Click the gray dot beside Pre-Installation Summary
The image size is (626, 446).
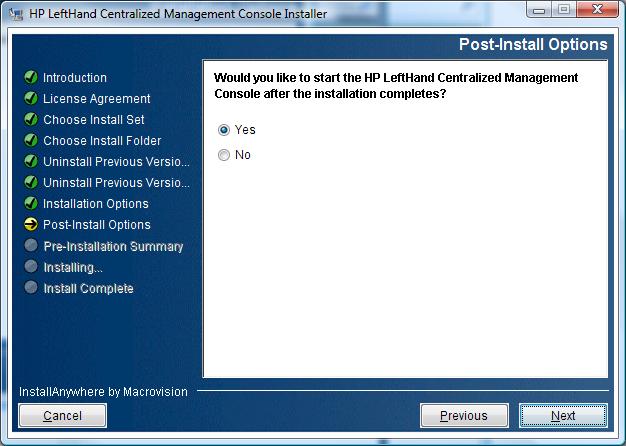(31, 245)
